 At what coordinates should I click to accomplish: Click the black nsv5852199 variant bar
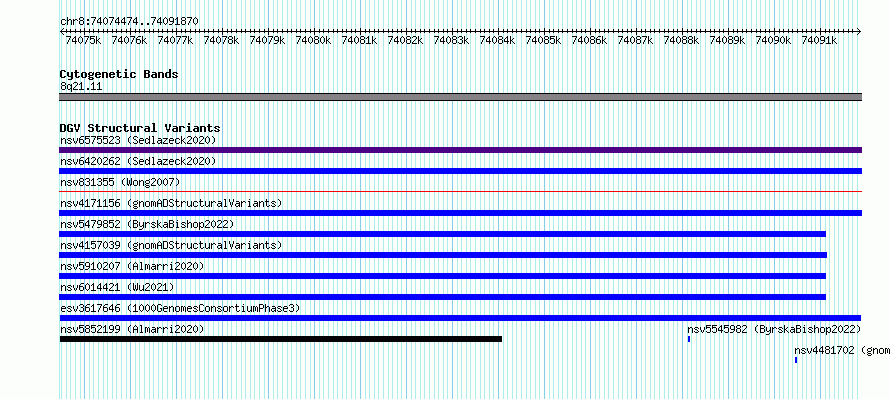tap(280, 339)
